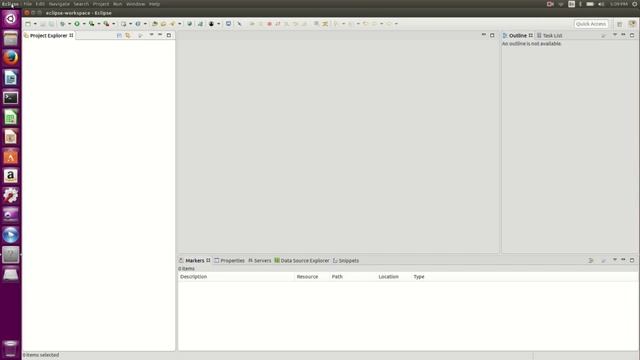Open the dropdown arrow beside the New icon
Viewport: 640px width, 360px height.
[x=35, y=24]
